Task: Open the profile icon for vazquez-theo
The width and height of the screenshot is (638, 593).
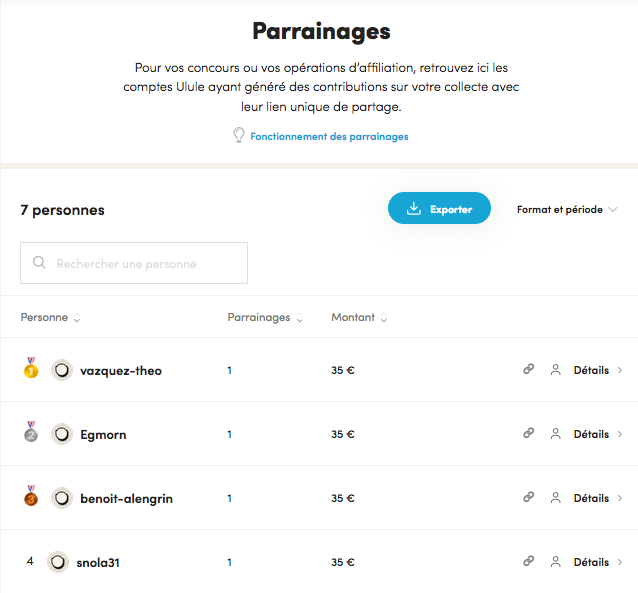Action: coord(555,370)
